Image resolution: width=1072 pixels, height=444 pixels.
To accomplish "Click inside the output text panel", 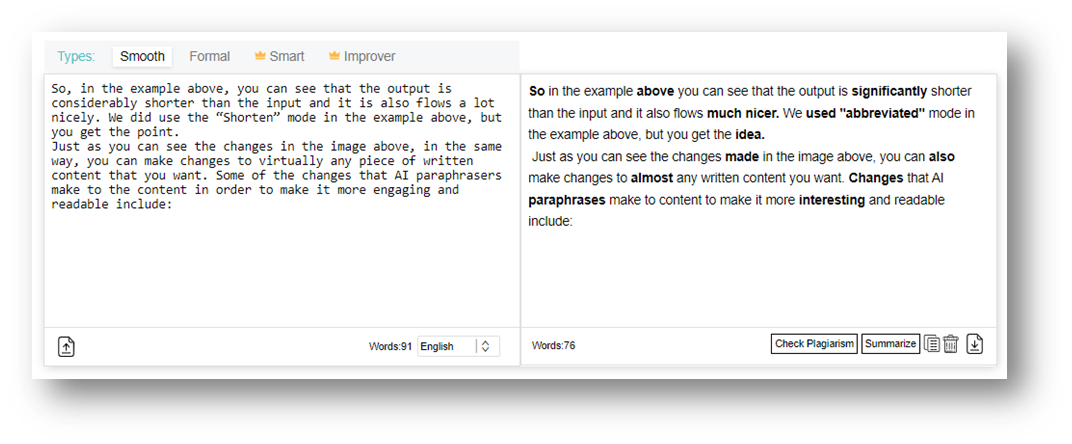I will point(759,200).
